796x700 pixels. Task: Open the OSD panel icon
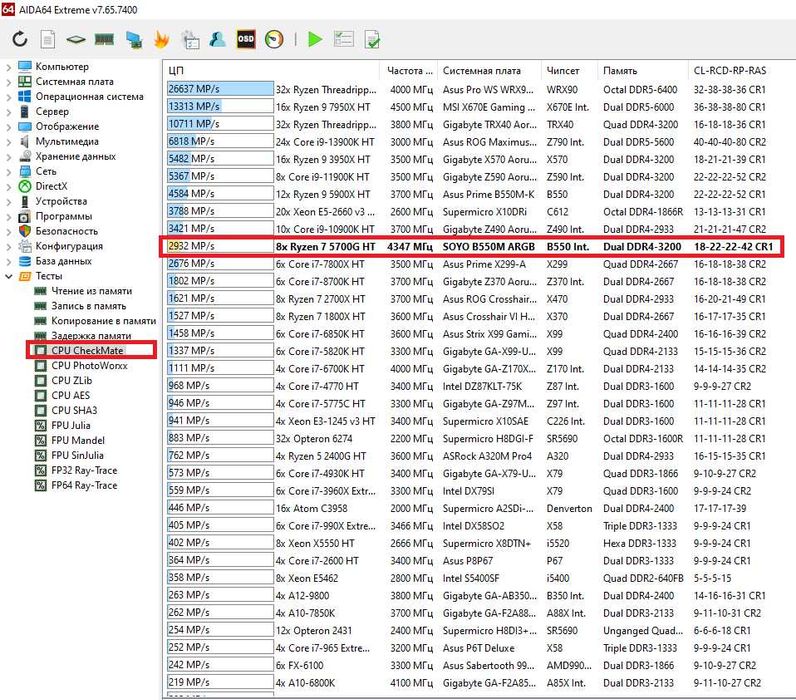pyautogui.click(x=246, y=39)
